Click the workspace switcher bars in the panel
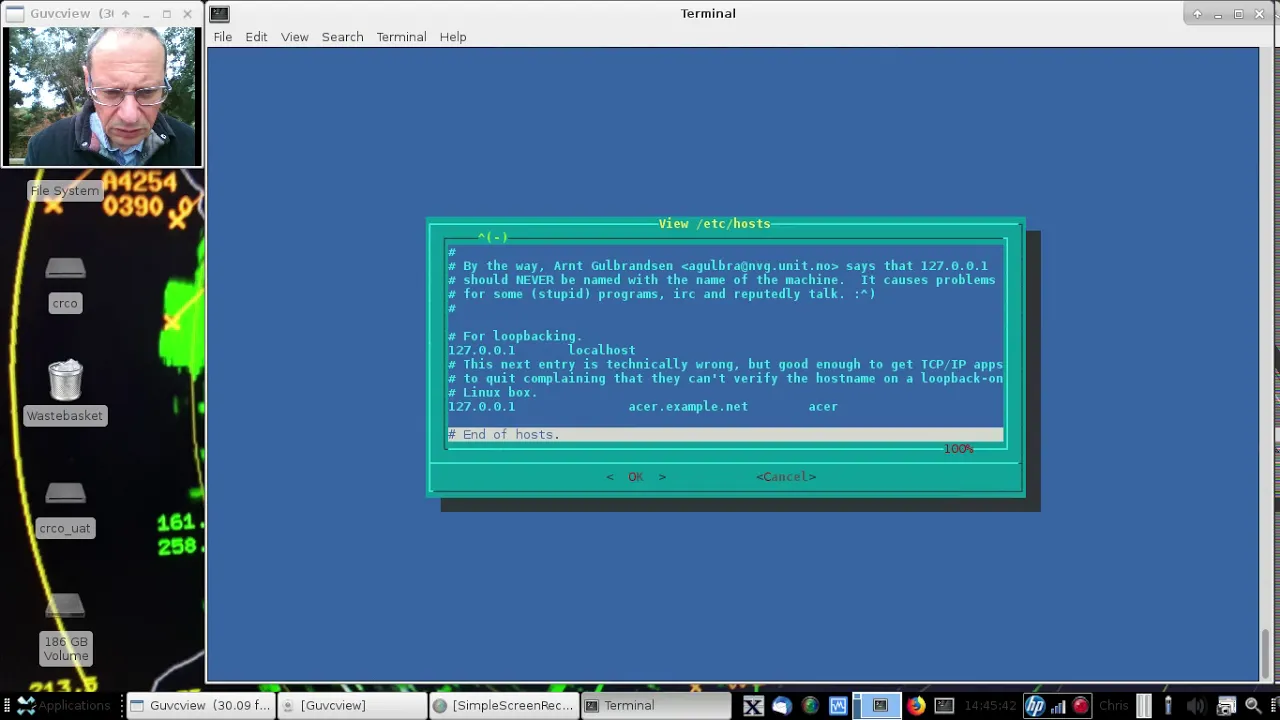Screen dimensions: 1280x720 (x=1144, y=706)
